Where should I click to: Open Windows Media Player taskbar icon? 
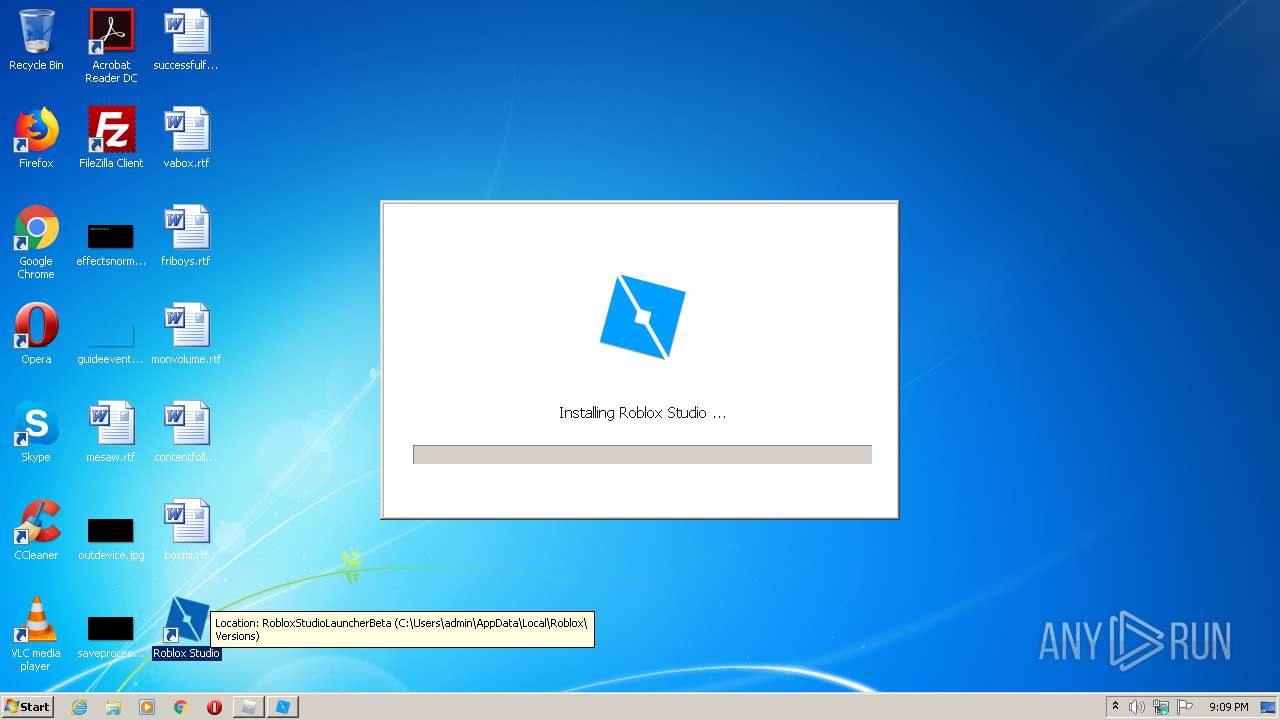pyautogui.click(x=147, y=707)
